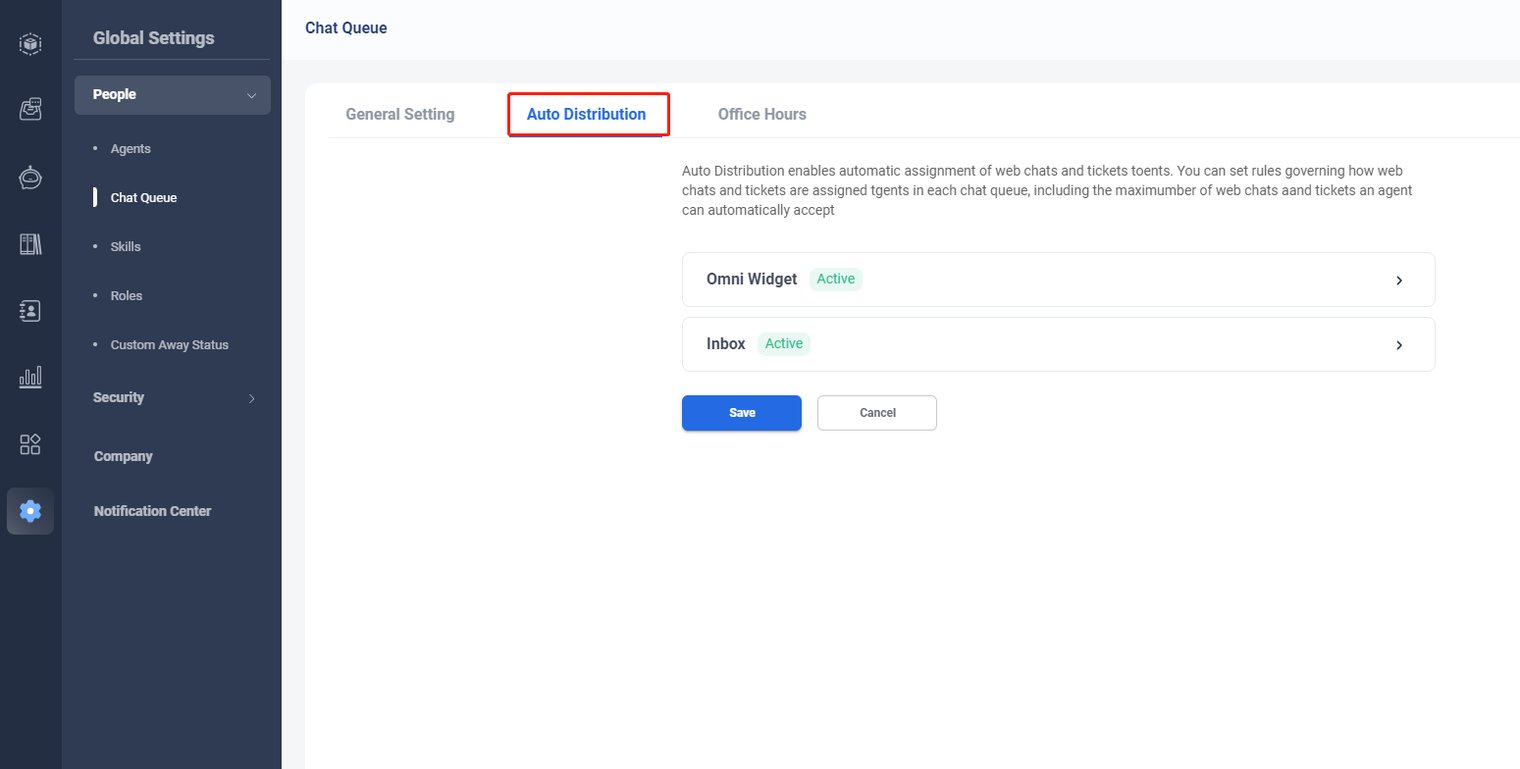Open the contacts address book icon
Viewport: 1520px width, 769px height.
pos(30,311)
